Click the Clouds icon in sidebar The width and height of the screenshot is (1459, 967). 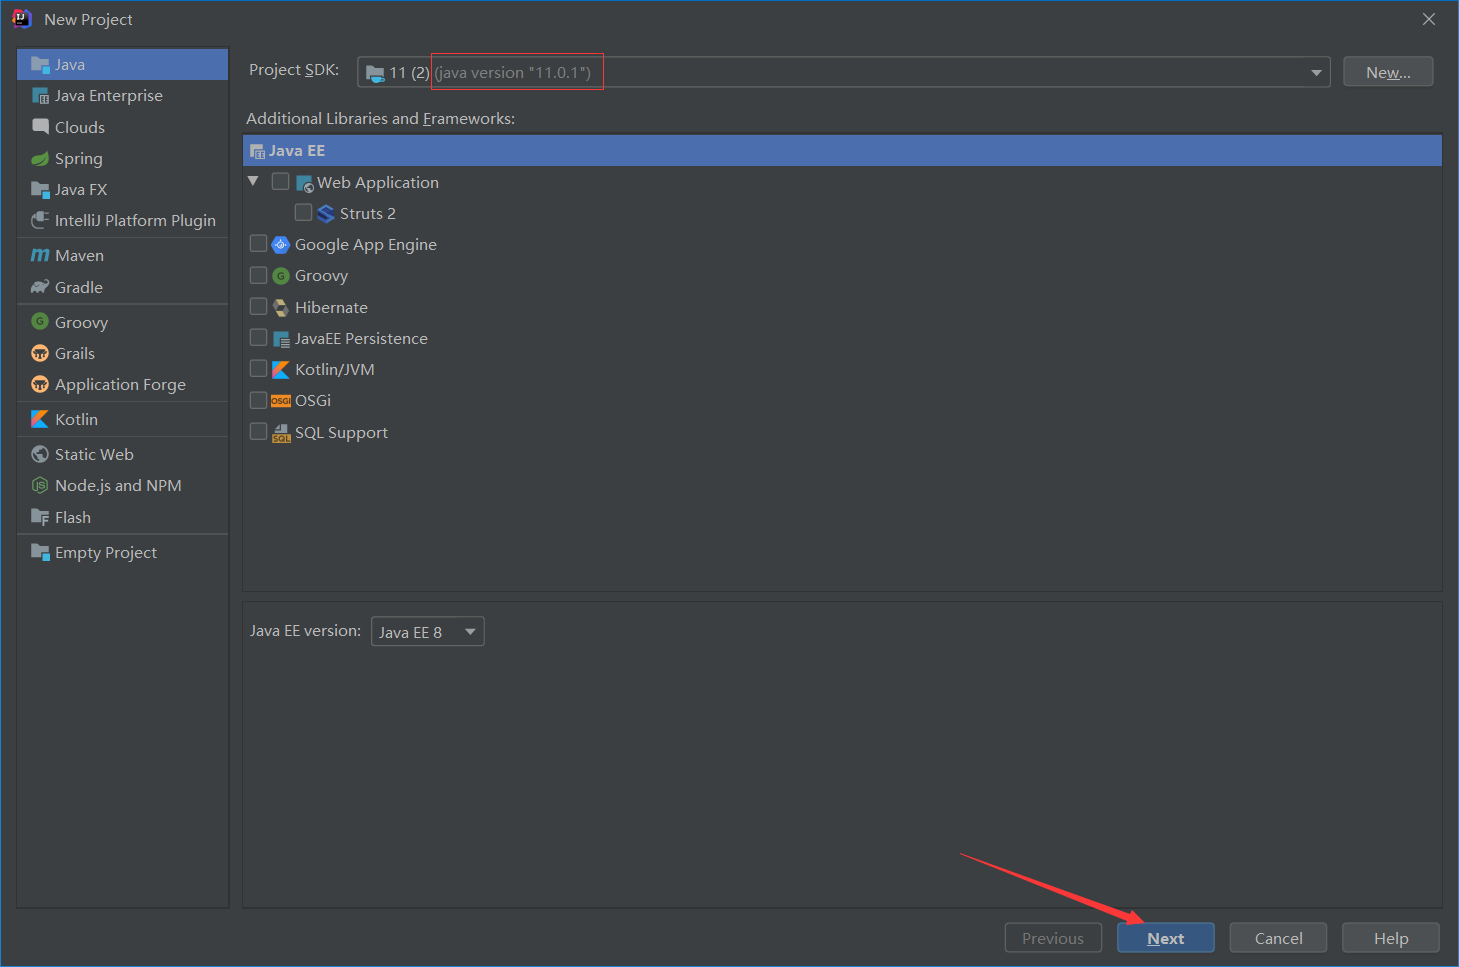(x=40, y=127)
